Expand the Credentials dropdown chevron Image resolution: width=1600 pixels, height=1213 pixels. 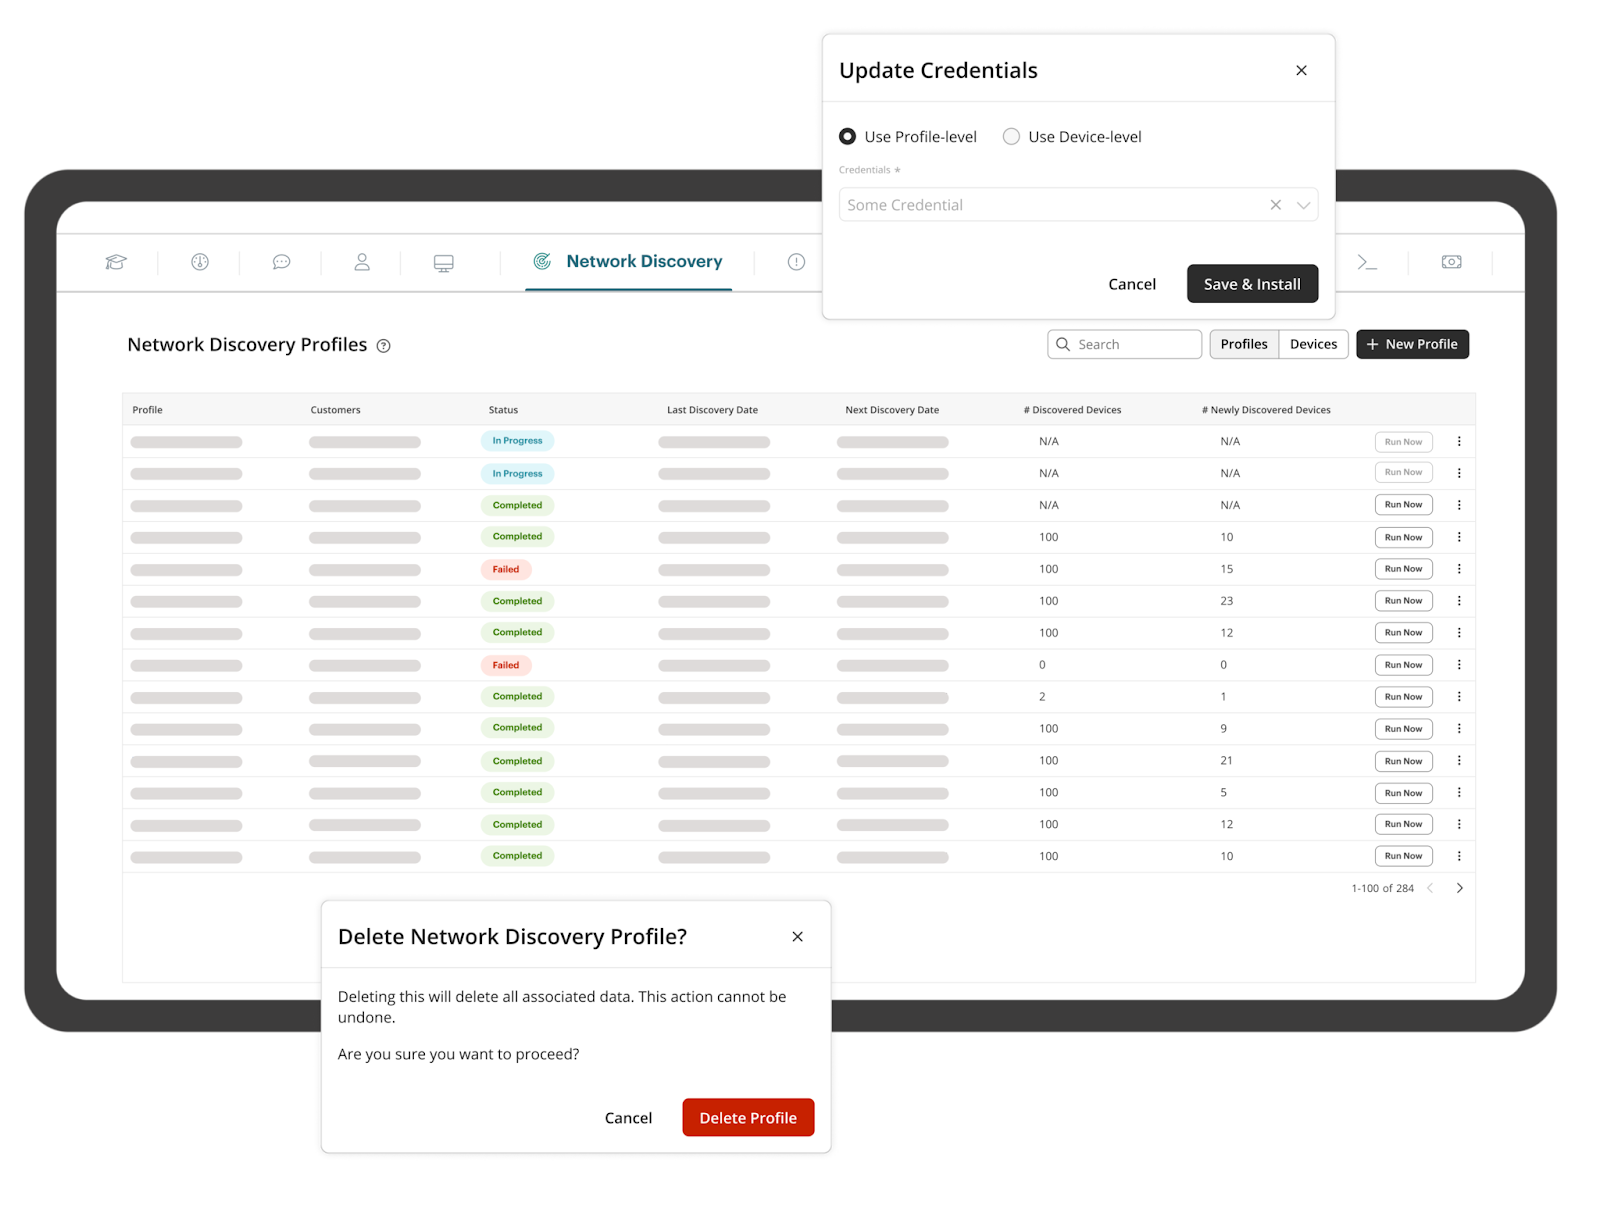pyautogui.click(x=1303, y=205)
